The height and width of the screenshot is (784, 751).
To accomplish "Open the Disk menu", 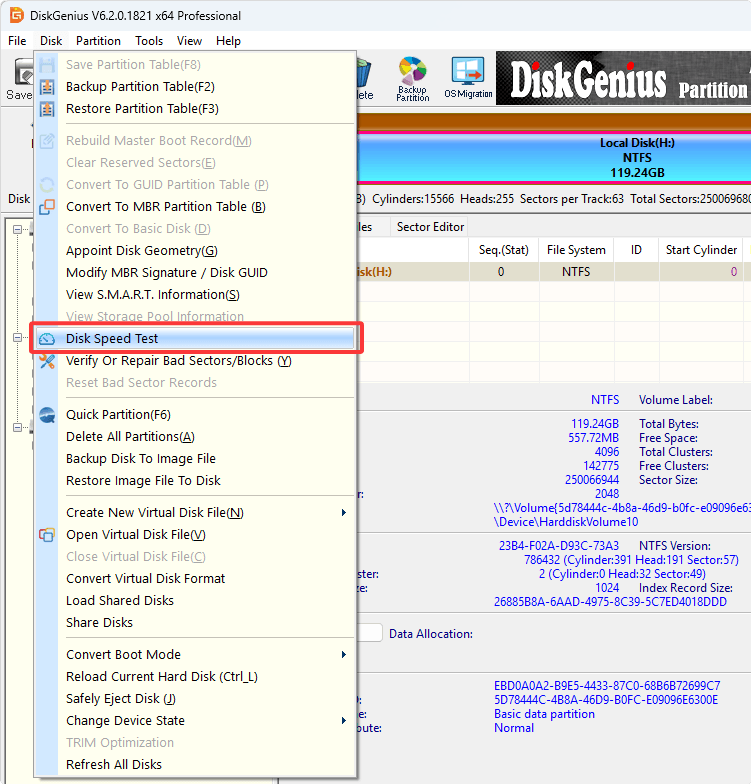I will point(51,40).
